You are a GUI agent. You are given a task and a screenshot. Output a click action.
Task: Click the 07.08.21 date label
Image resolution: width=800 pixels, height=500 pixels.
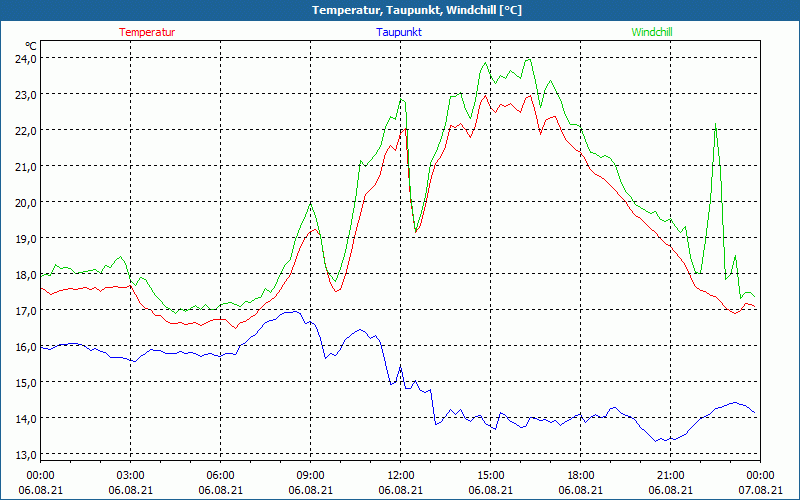tap(760, 490)
